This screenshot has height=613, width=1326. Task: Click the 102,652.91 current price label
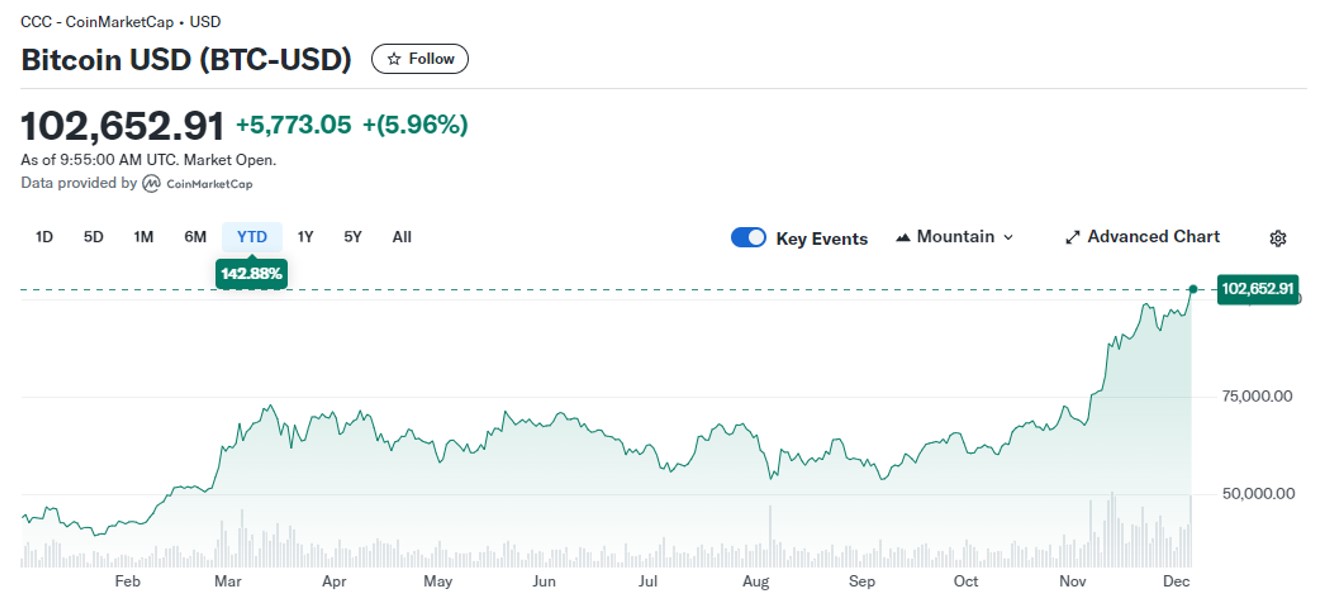[x=1258, y=289]
